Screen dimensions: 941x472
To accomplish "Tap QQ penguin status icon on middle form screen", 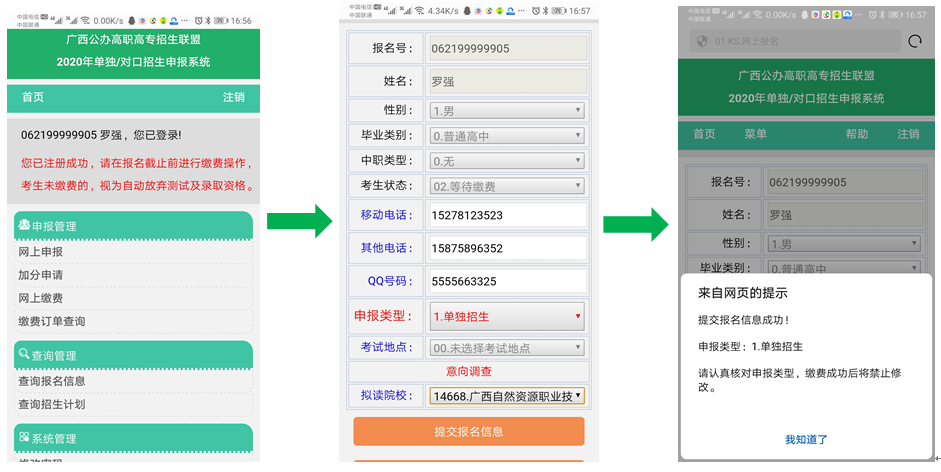I will (x=467, y=11).
